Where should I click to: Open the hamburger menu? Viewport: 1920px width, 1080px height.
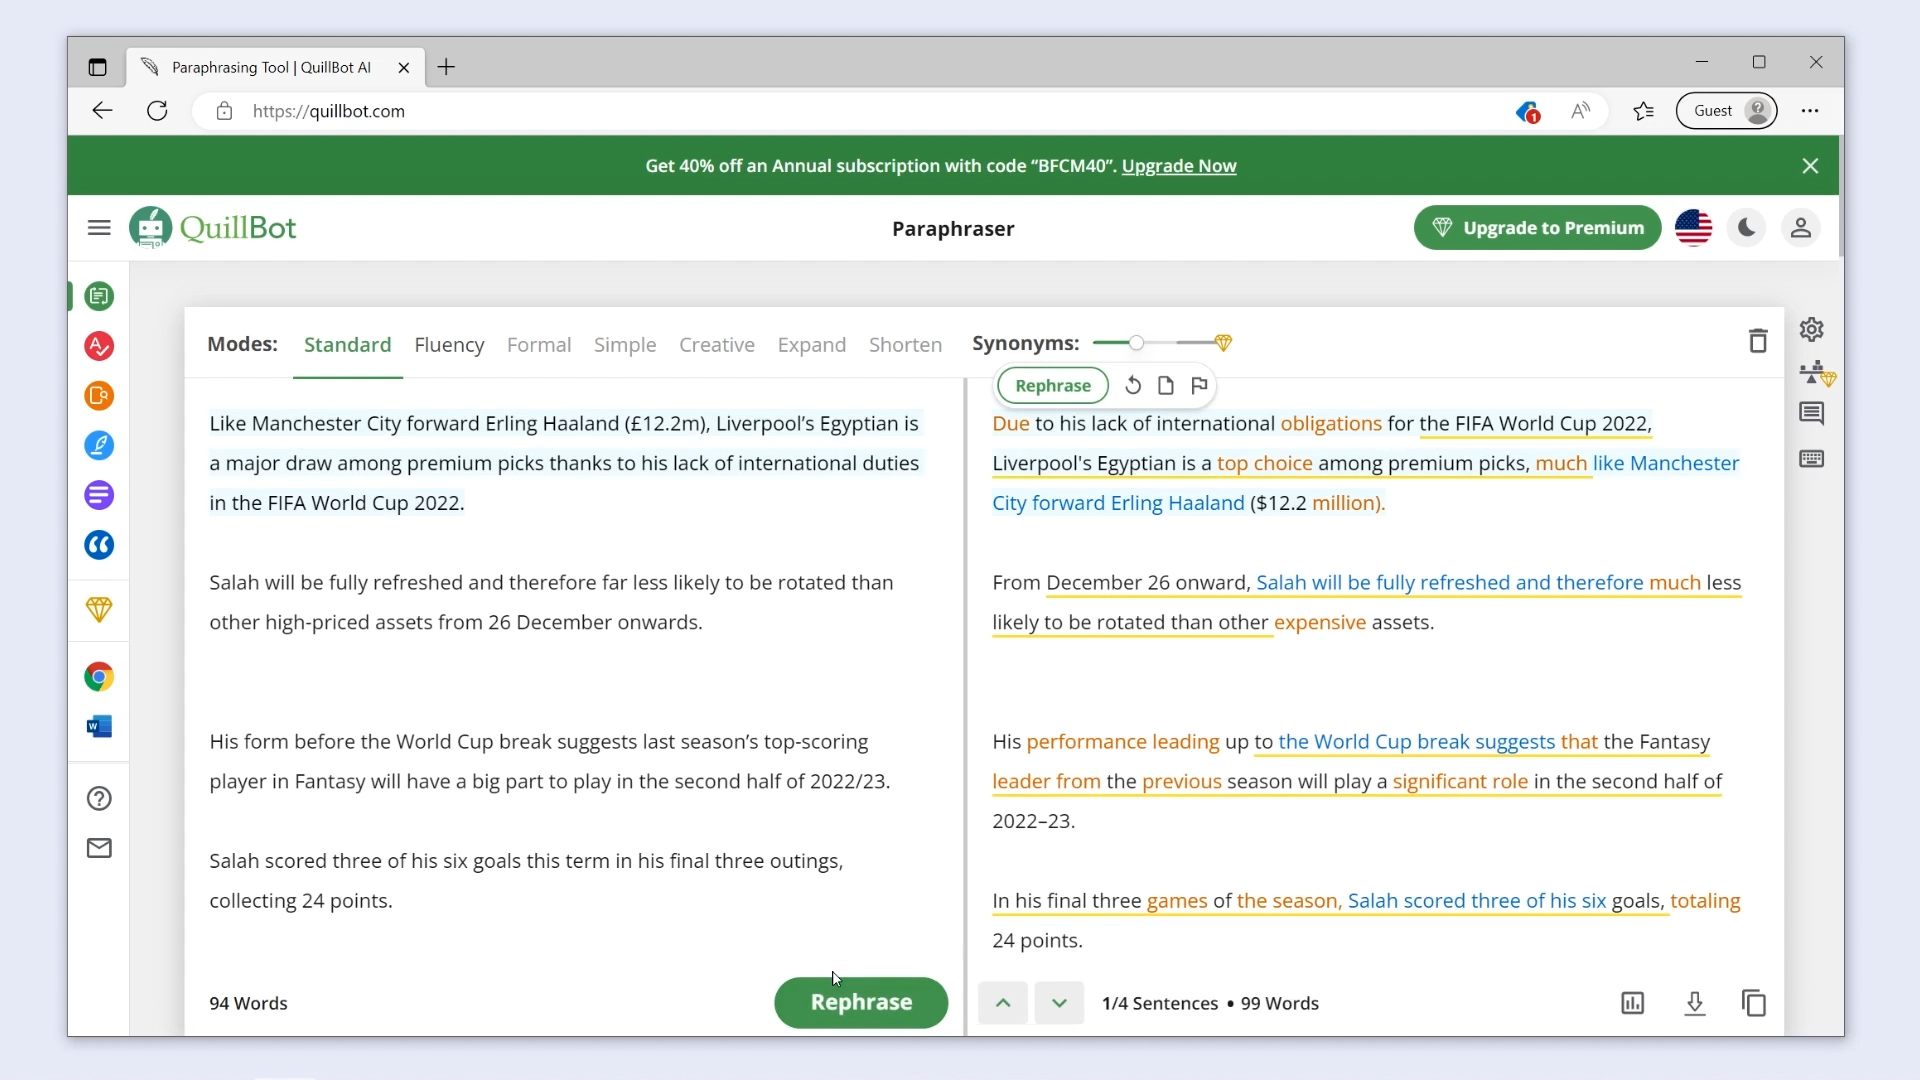(99, 228)
